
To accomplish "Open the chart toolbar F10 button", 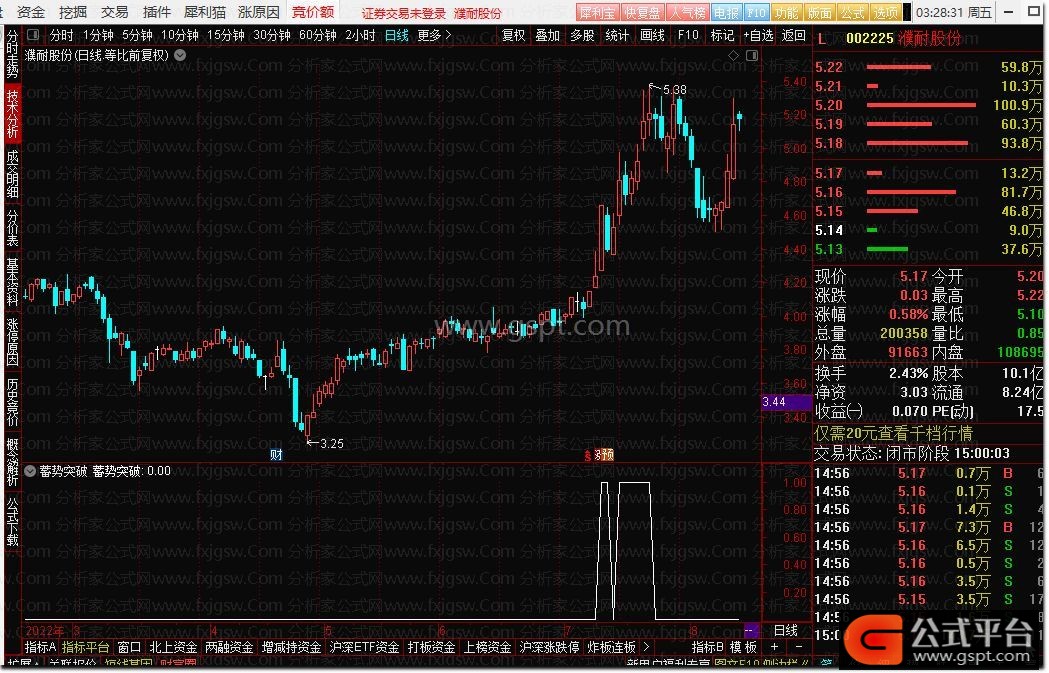I will [688, 35].
